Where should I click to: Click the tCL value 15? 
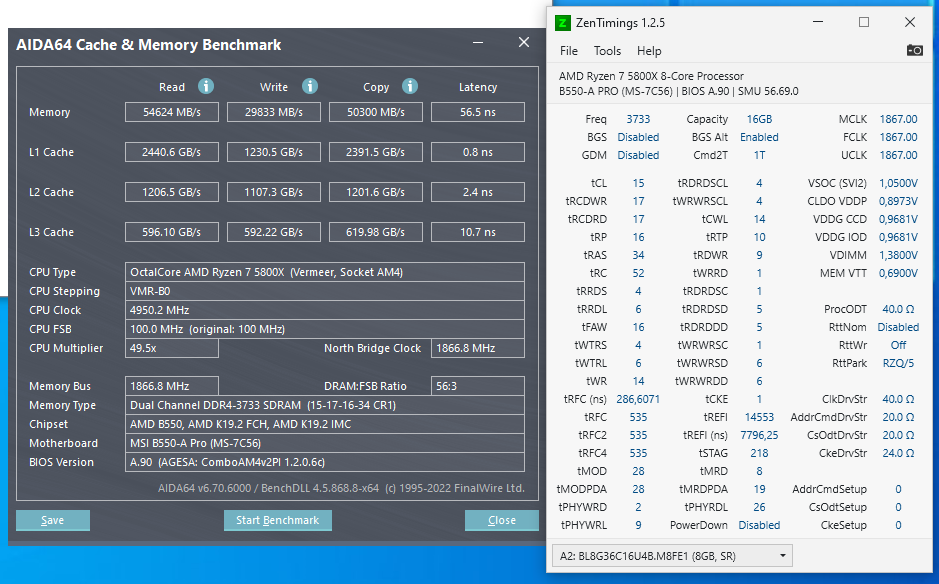click(638, 183)
